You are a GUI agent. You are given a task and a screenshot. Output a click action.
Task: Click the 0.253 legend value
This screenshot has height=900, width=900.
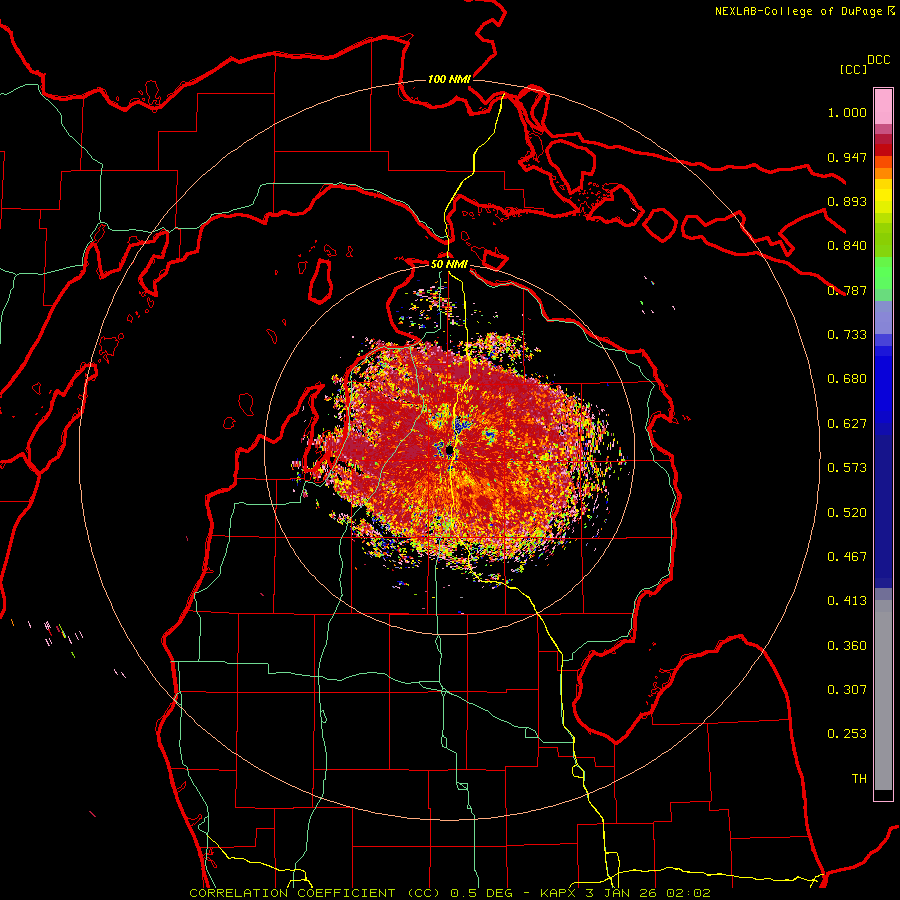pos(847,734)
